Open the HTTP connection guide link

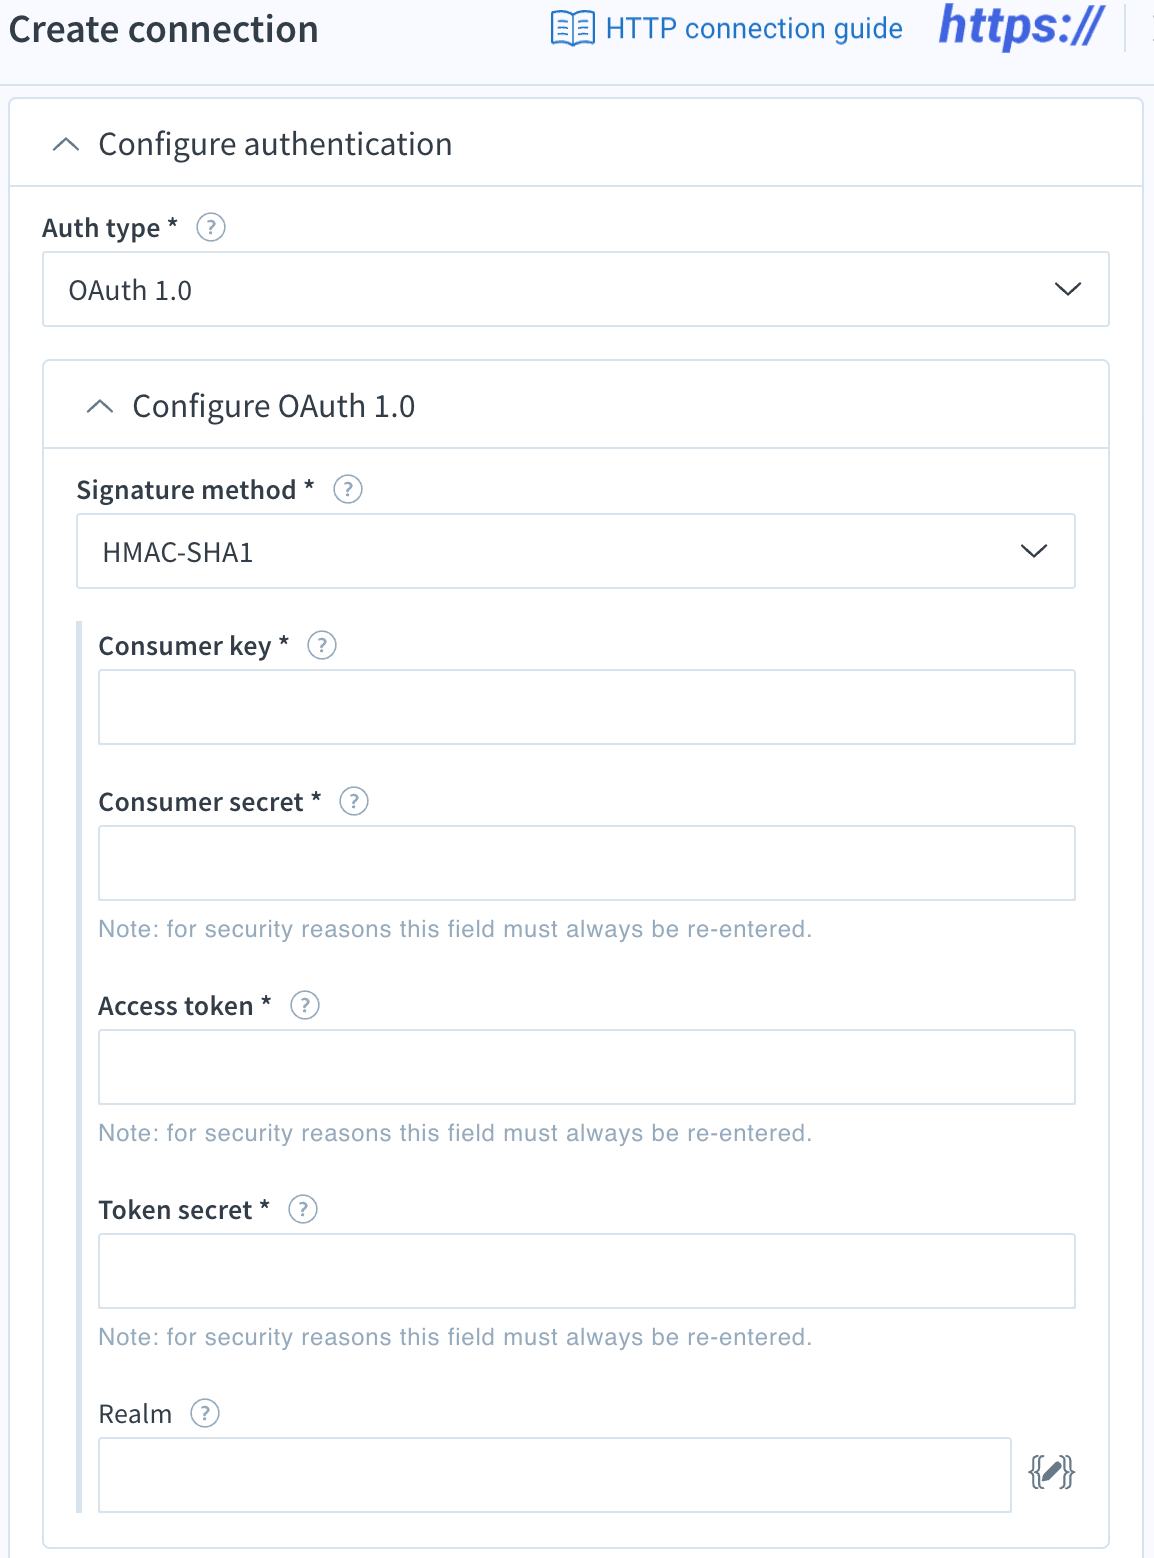[x=754, y=29]
